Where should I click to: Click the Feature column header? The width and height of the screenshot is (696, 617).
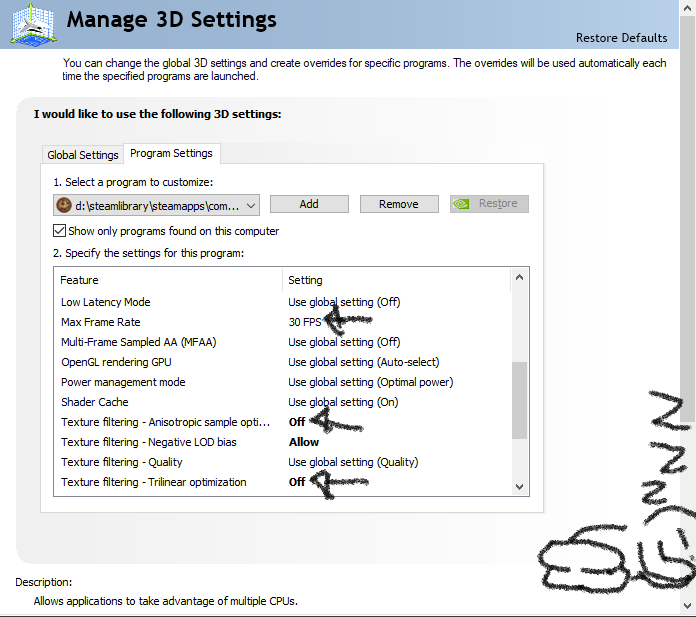[x=80, y=280]
